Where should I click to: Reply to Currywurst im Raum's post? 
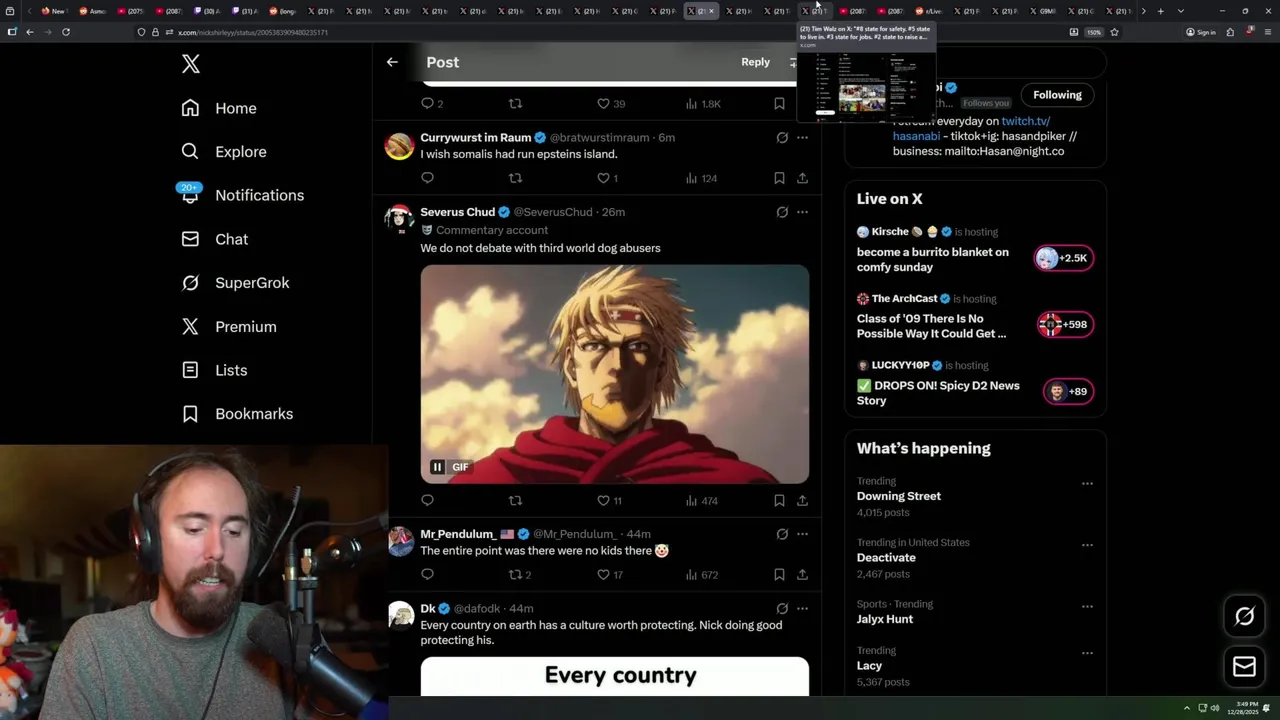[427, 178]
